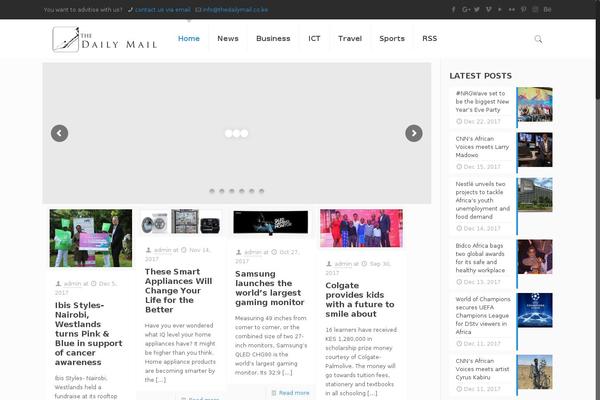The image size is (600, 400).
Task: Open '#NRGWave set to be the biggest' latest post
Action: 482,101
